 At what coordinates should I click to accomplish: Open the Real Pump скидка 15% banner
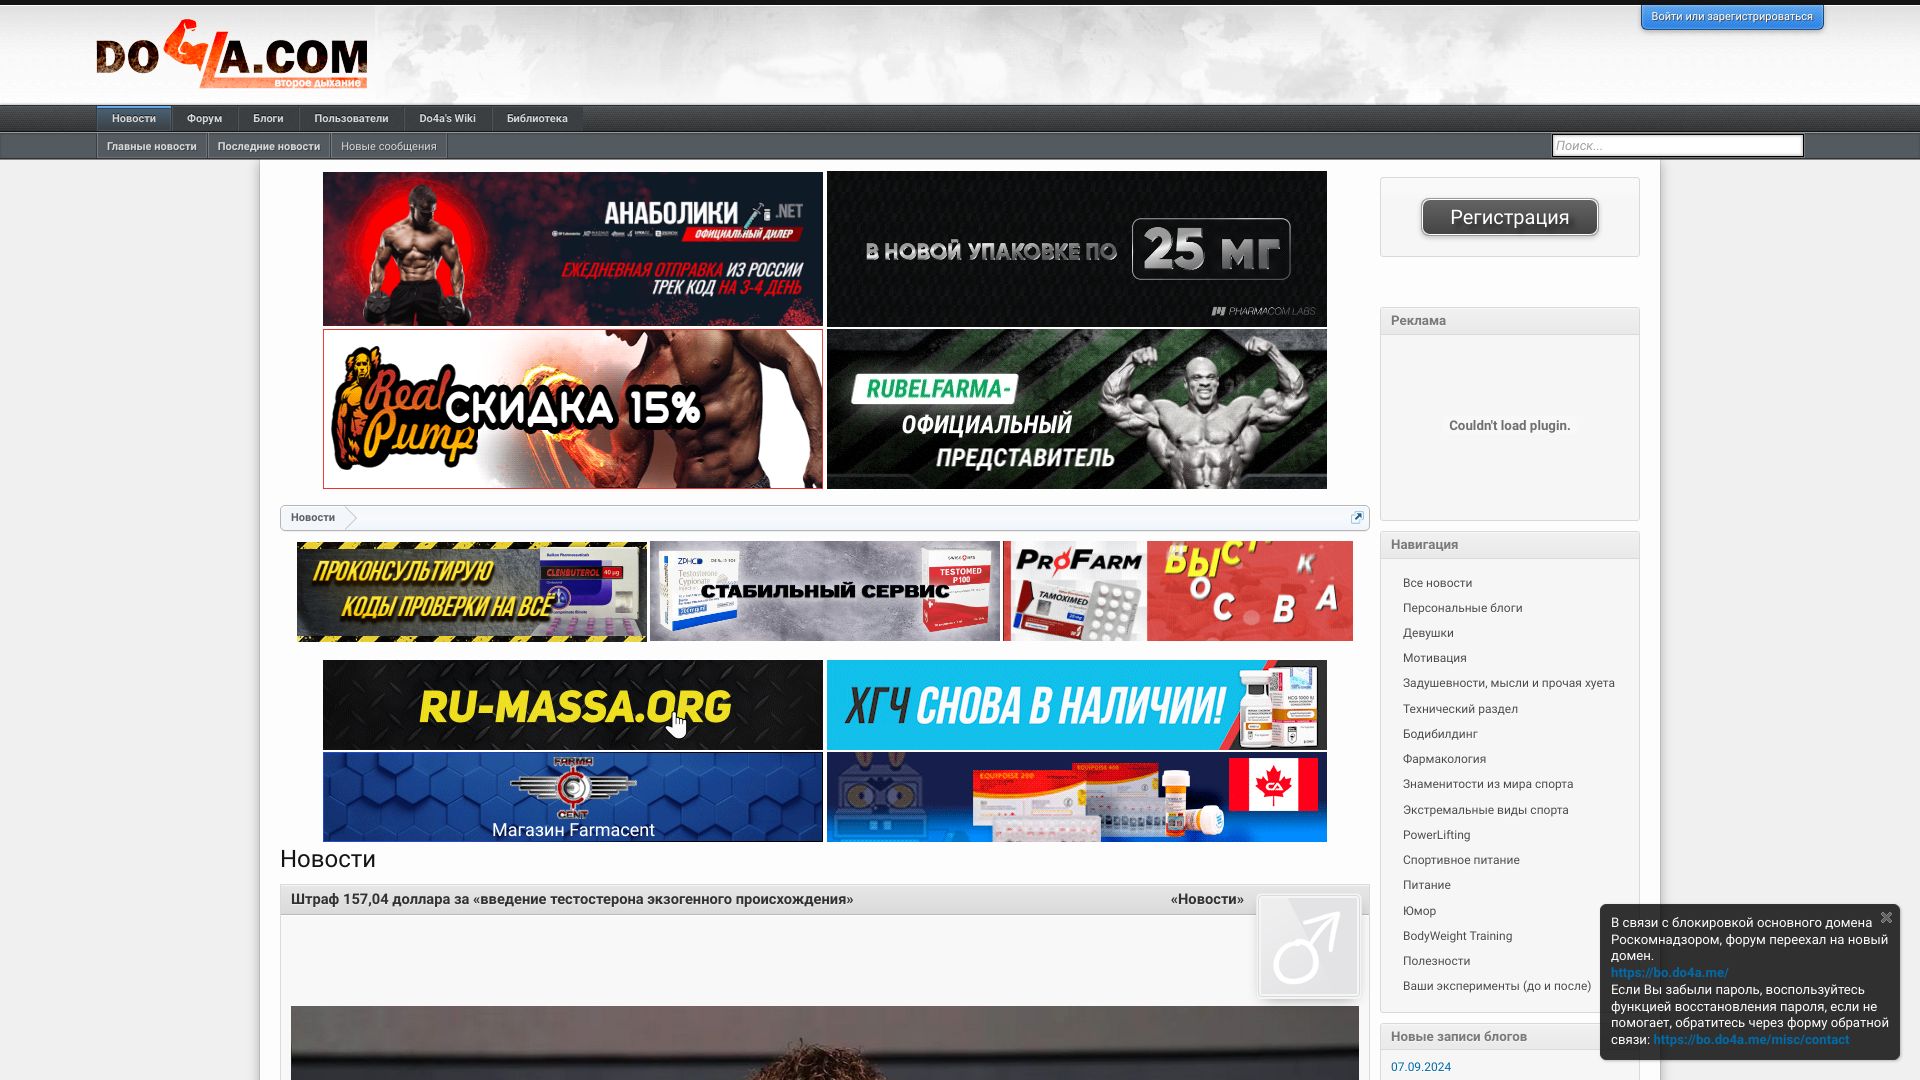(x=573, y=409)
